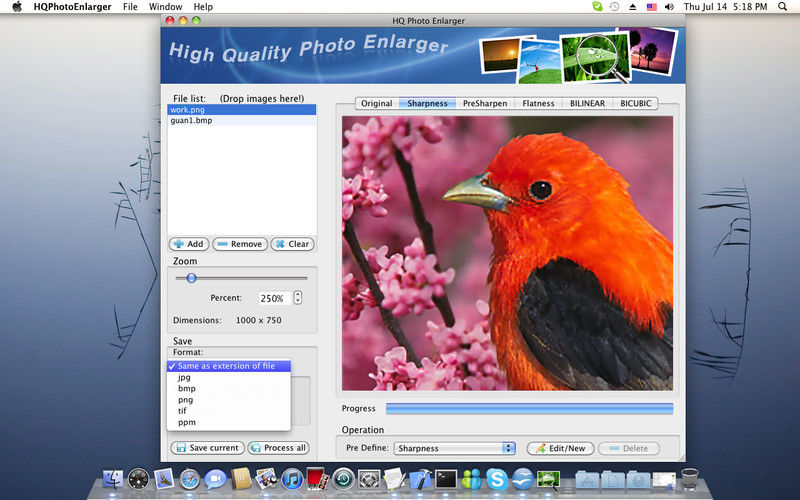Click Process all button
This screenshot has height=500, width=800.
(279, 448)
